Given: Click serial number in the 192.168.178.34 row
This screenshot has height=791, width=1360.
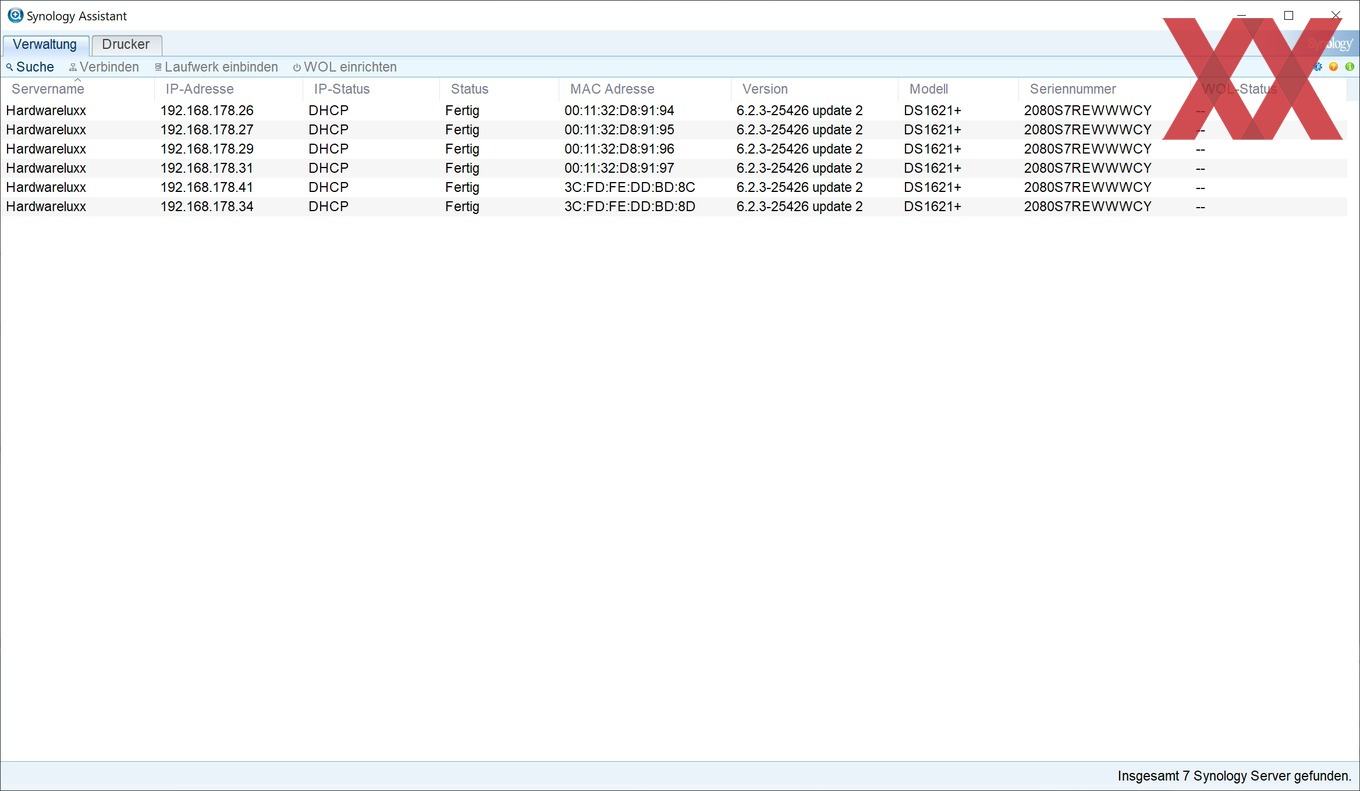Looking at the screenshot, I should [1088, 206].
